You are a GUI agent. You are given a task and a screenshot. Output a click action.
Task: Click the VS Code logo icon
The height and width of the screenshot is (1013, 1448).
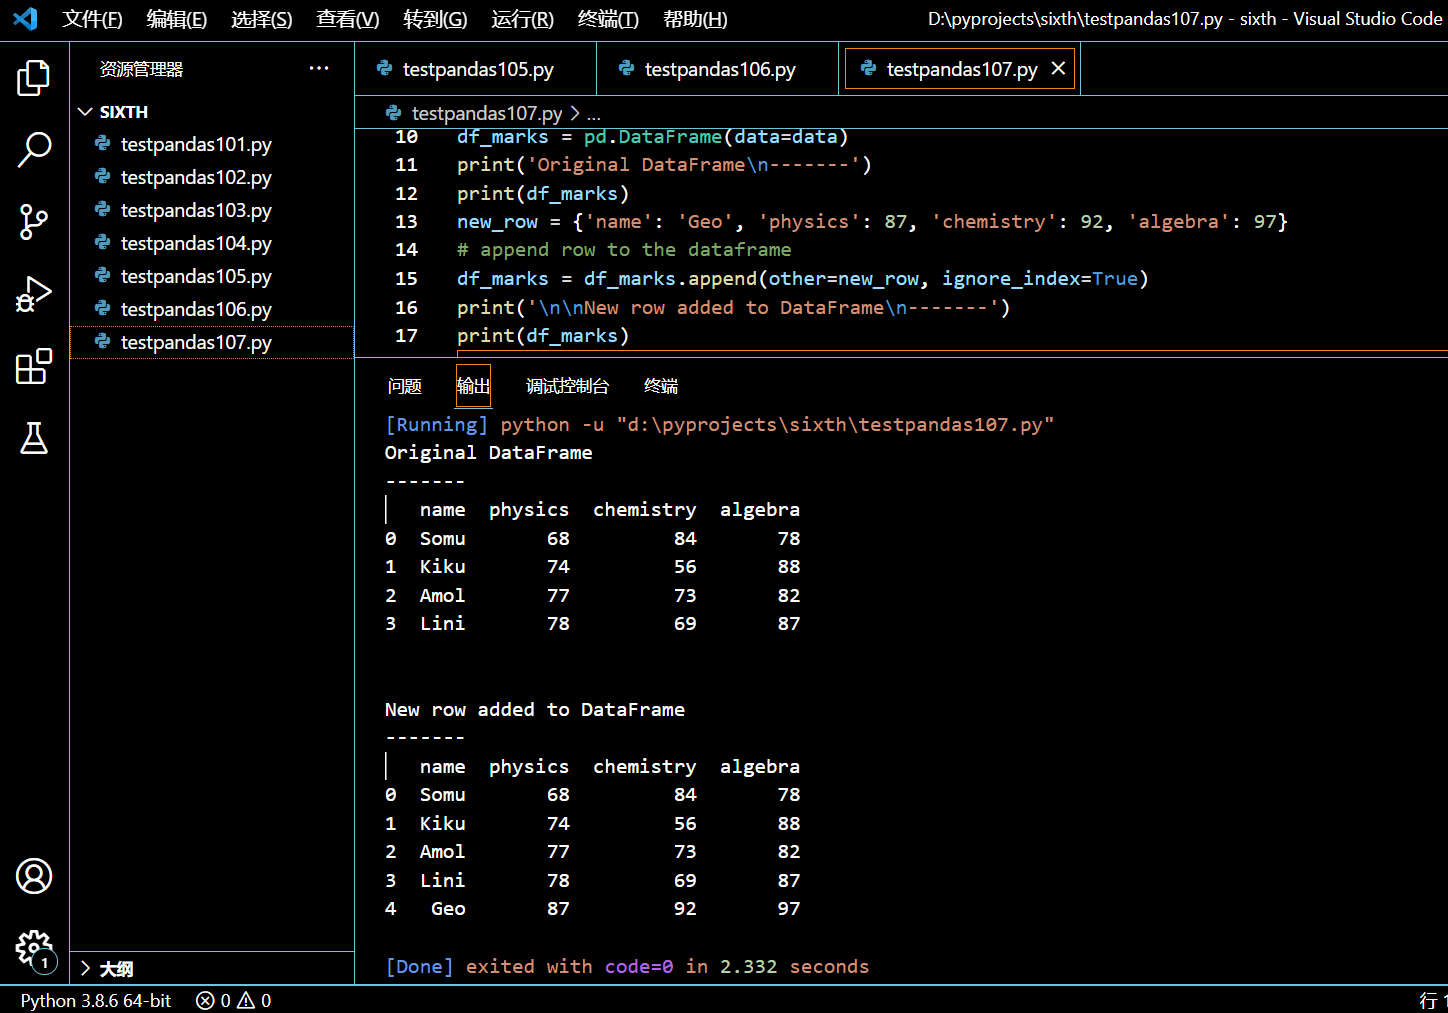(x=26, y=18)
